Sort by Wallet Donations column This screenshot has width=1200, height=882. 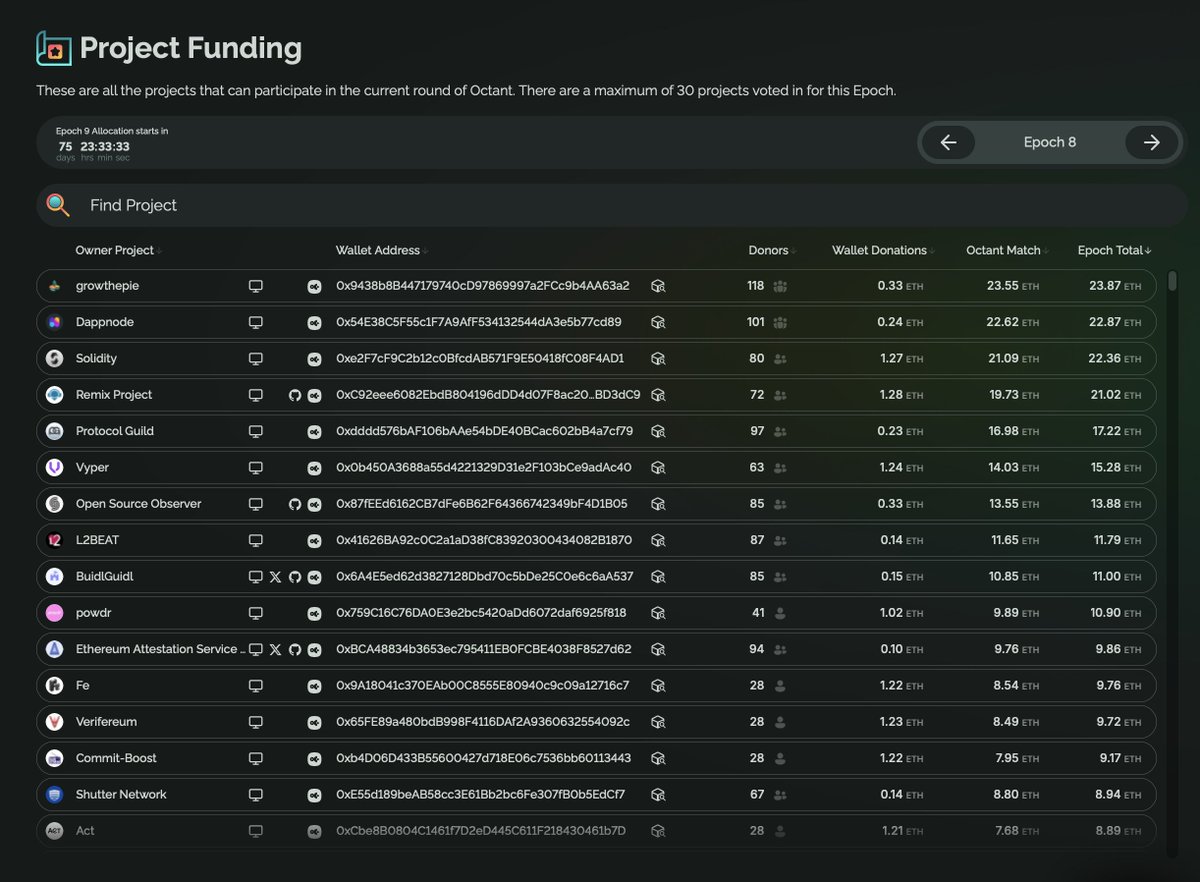[x=883, y=250]
